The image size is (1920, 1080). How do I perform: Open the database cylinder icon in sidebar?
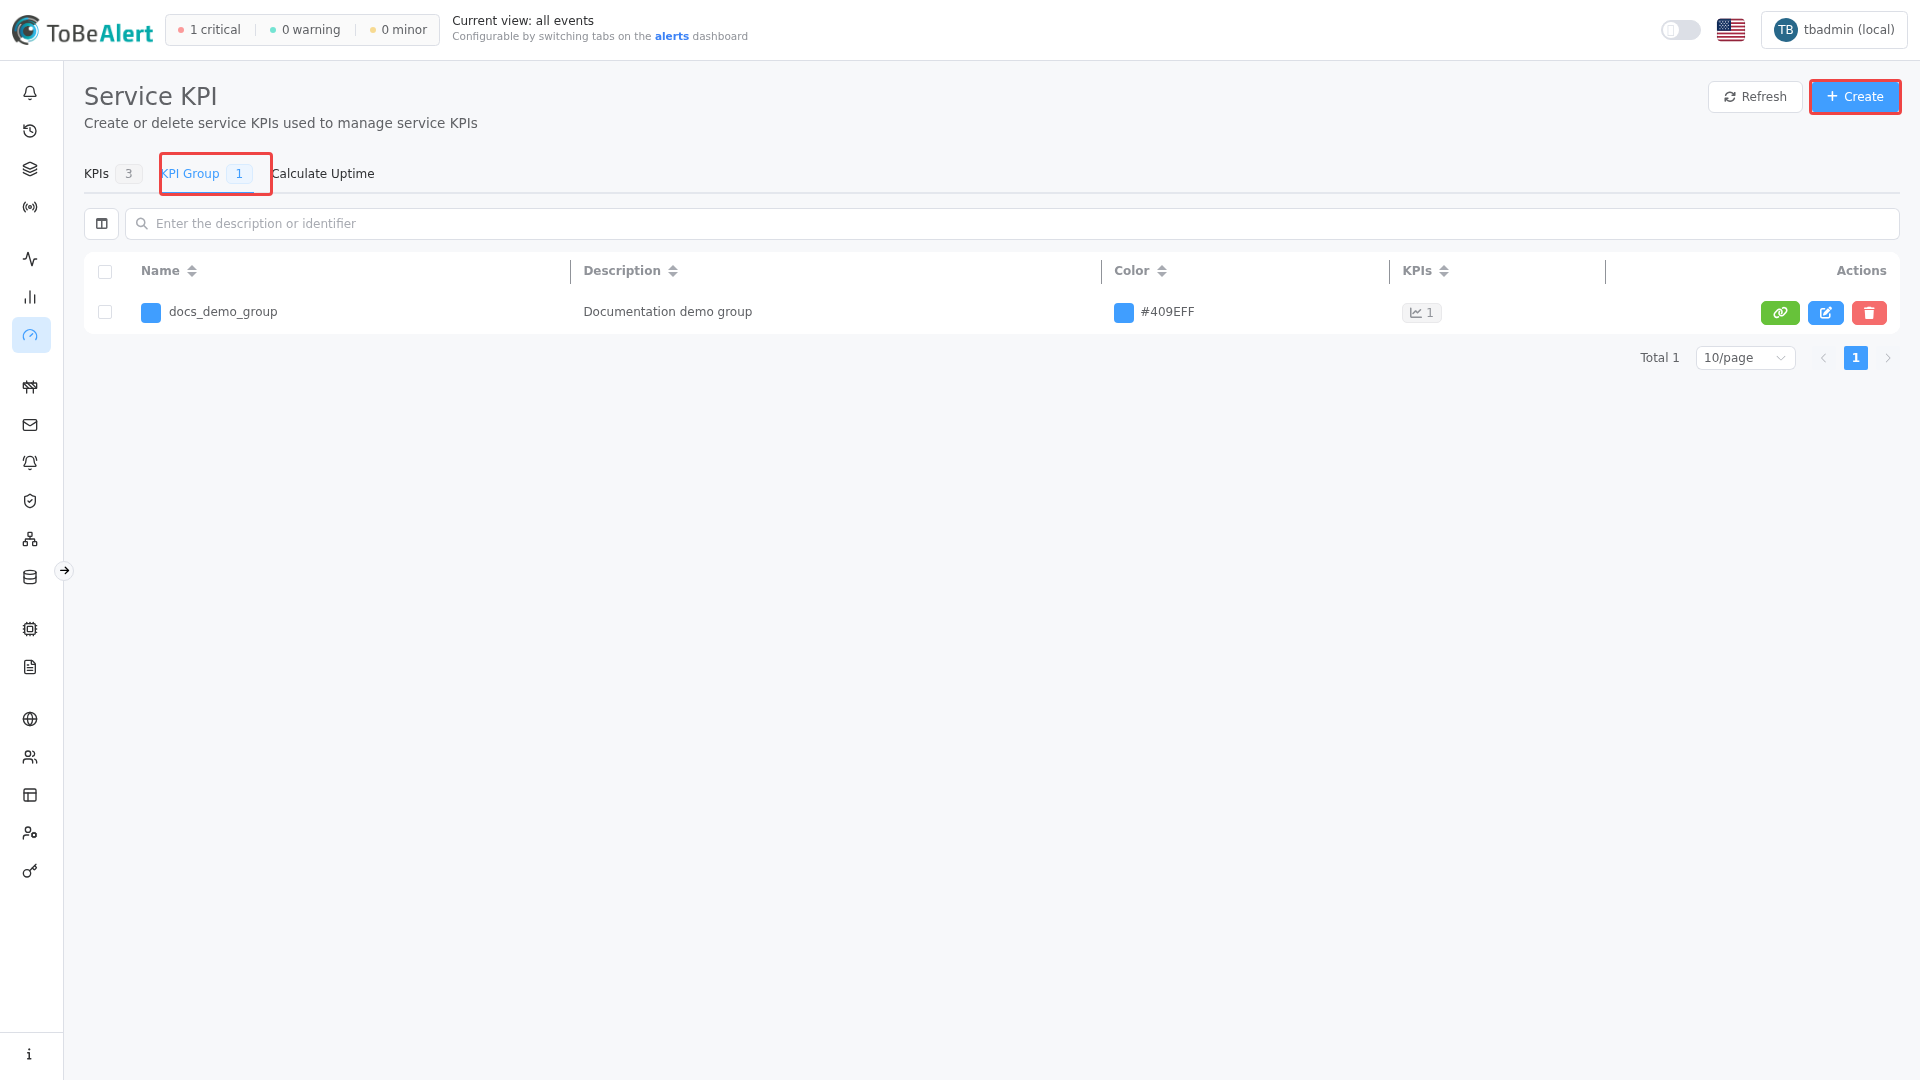pos(30,577)
